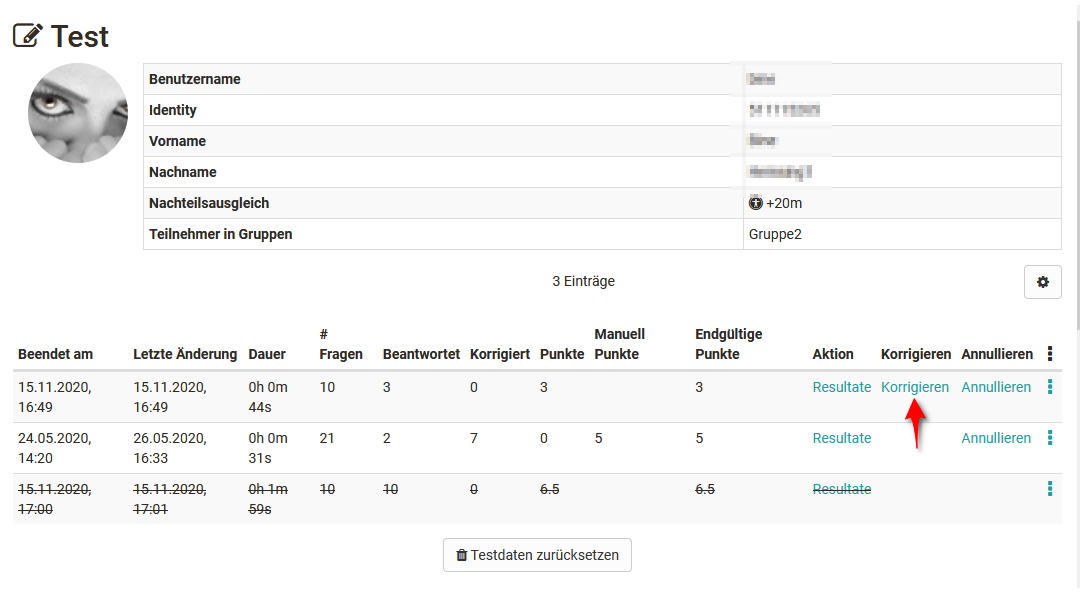The image size is (1085, 593).
Task: Open Resultate for the first attempt
Action: pos(841,387)
